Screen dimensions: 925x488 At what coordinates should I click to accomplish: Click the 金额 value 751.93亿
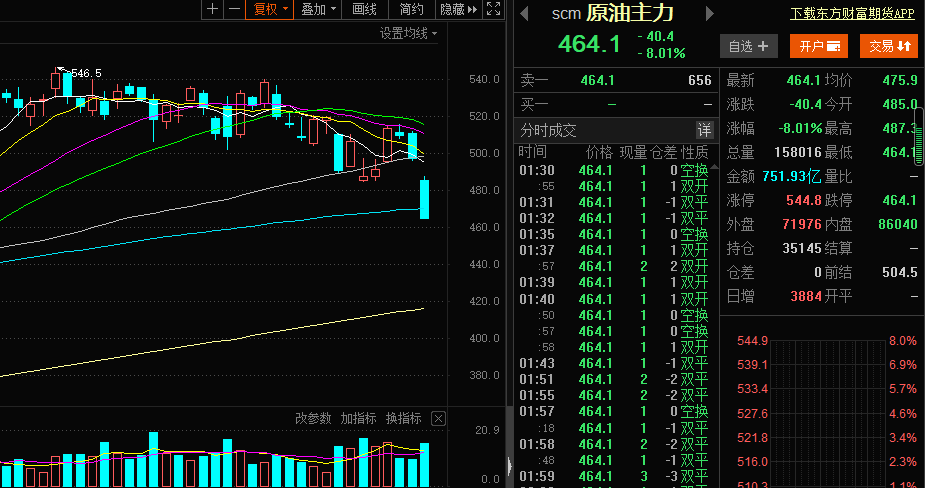coord(792,176)
